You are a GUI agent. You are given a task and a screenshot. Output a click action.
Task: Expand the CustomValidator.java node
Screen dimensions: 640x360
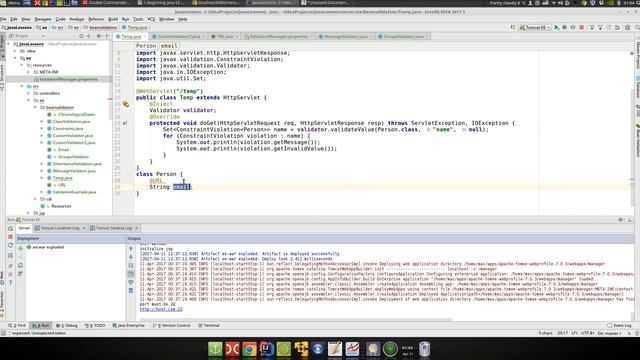pyautogui.click(x=42, y=136)
